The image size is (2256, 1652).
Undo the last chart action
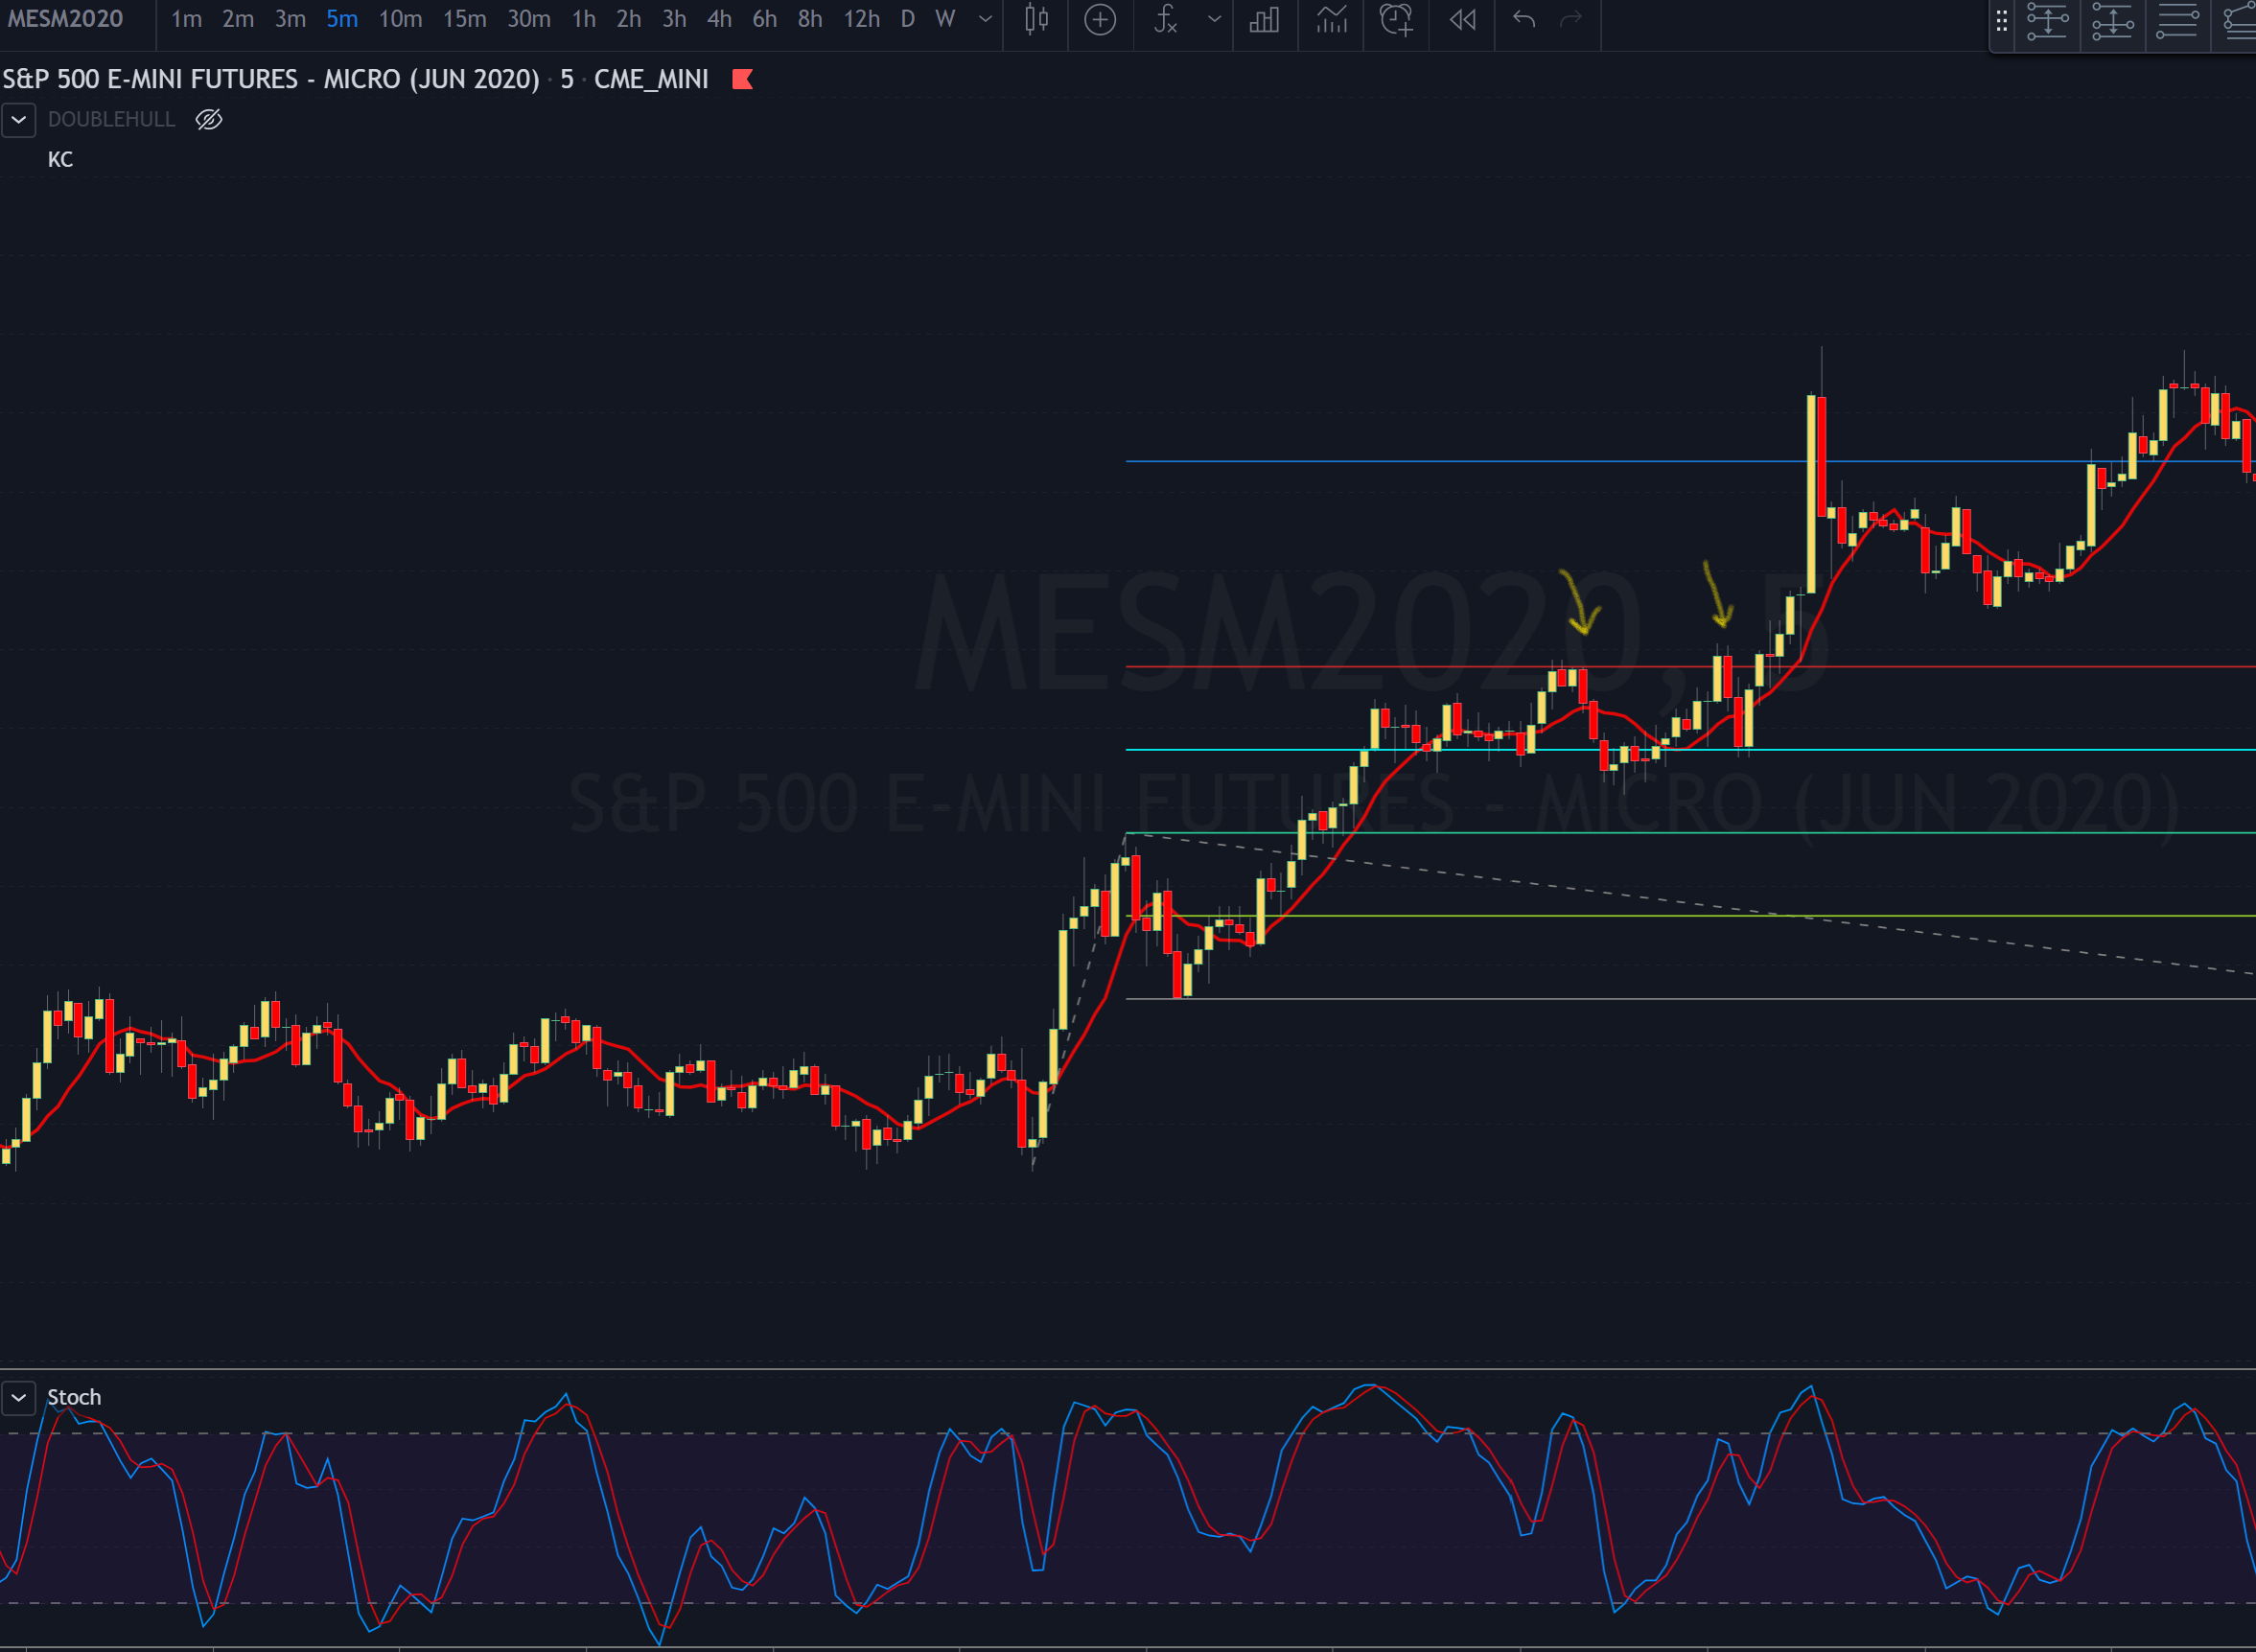pyautogui.click(x=1524, y=20)
